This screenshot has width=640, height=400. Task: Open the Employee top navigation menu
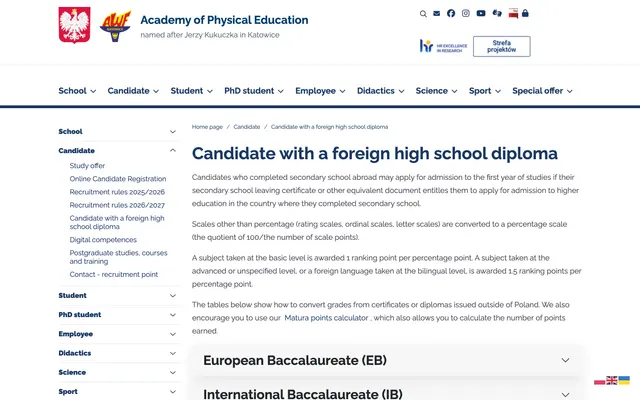point(320,91)
